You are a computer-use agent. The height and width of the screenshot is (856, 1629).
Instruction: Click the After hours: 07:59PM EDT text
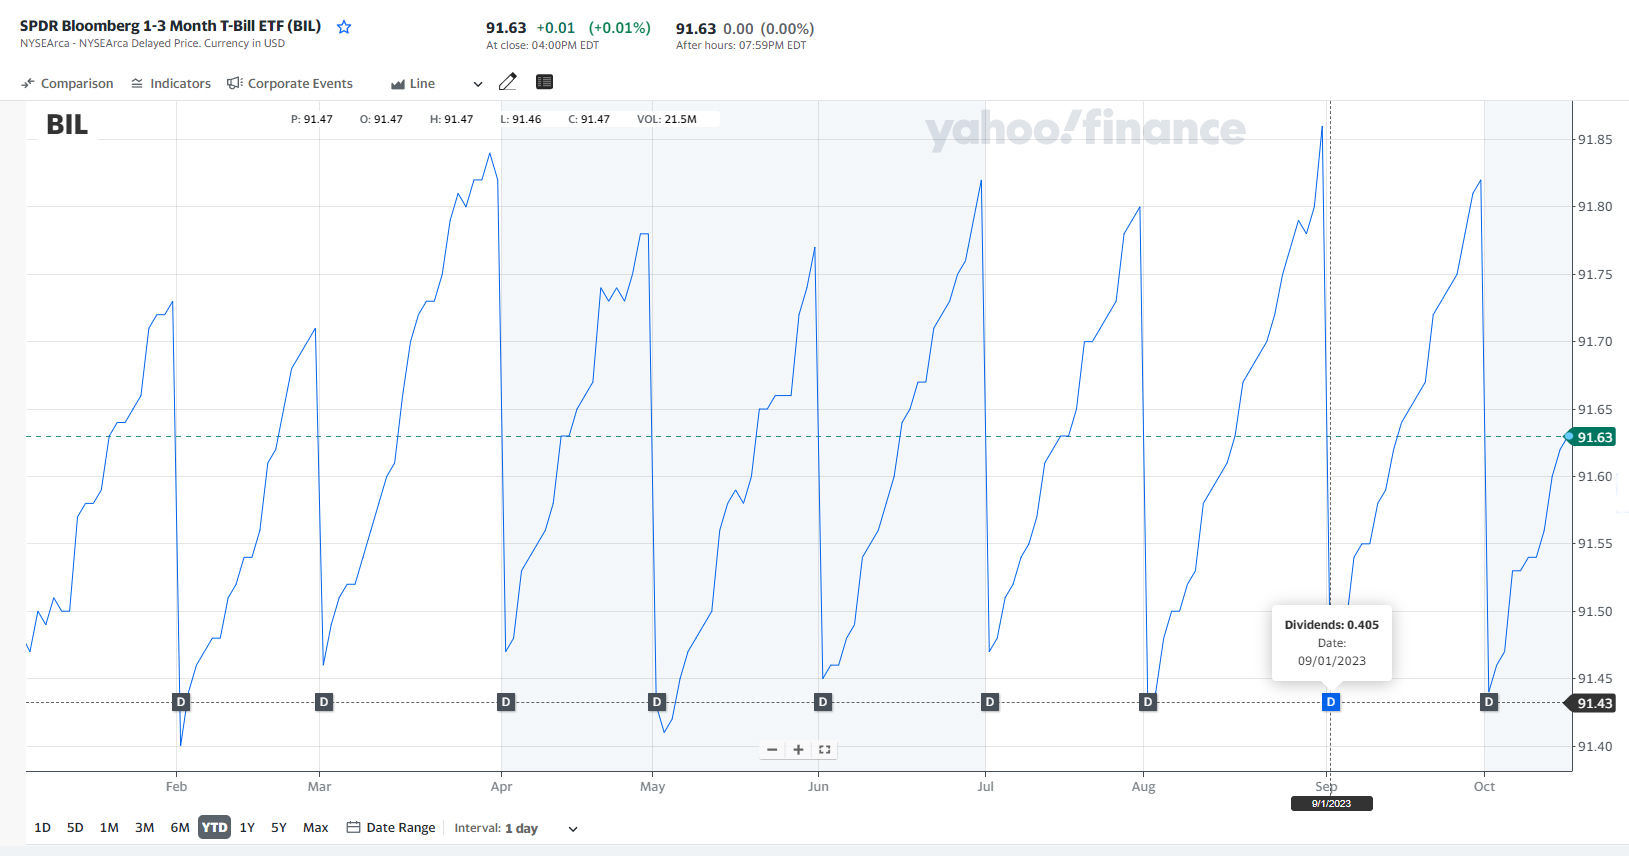tap(741, 45)
